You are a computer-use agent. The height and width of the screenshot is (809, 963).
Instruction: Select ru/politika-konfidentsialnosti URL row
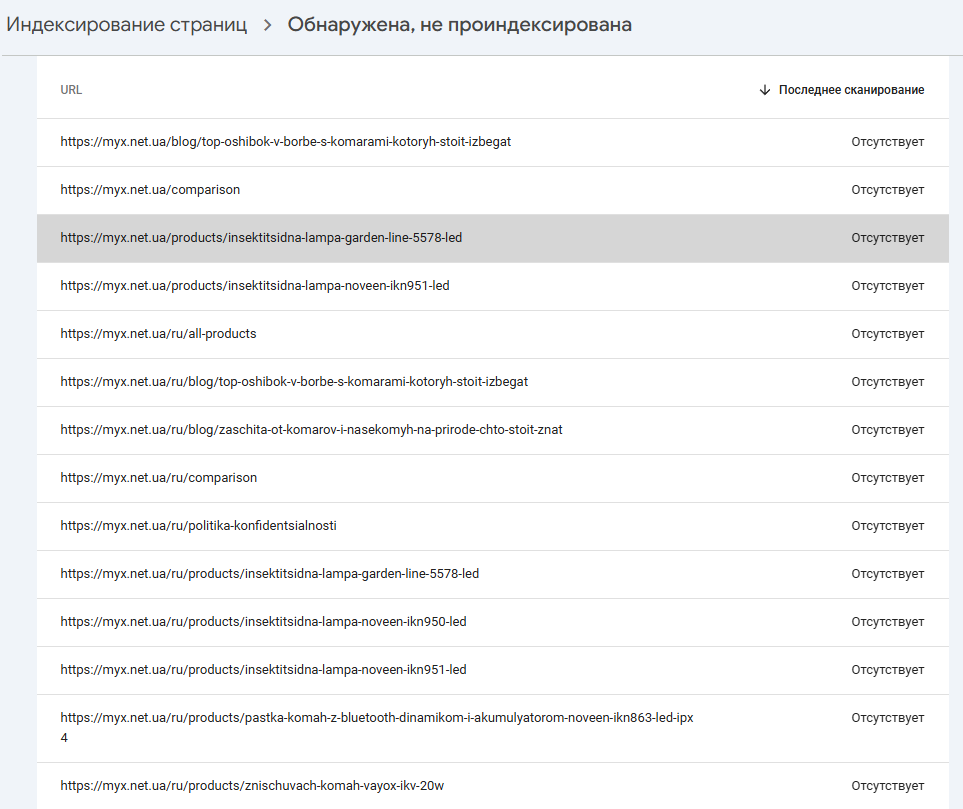[x=493, y=525]
